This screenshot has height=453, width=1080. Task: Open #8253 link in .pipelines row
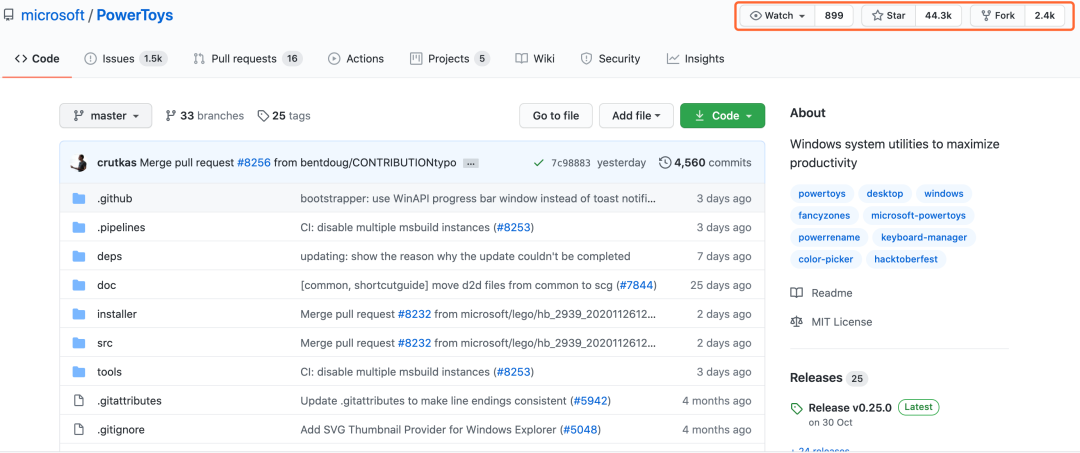(x=513, y=227)
